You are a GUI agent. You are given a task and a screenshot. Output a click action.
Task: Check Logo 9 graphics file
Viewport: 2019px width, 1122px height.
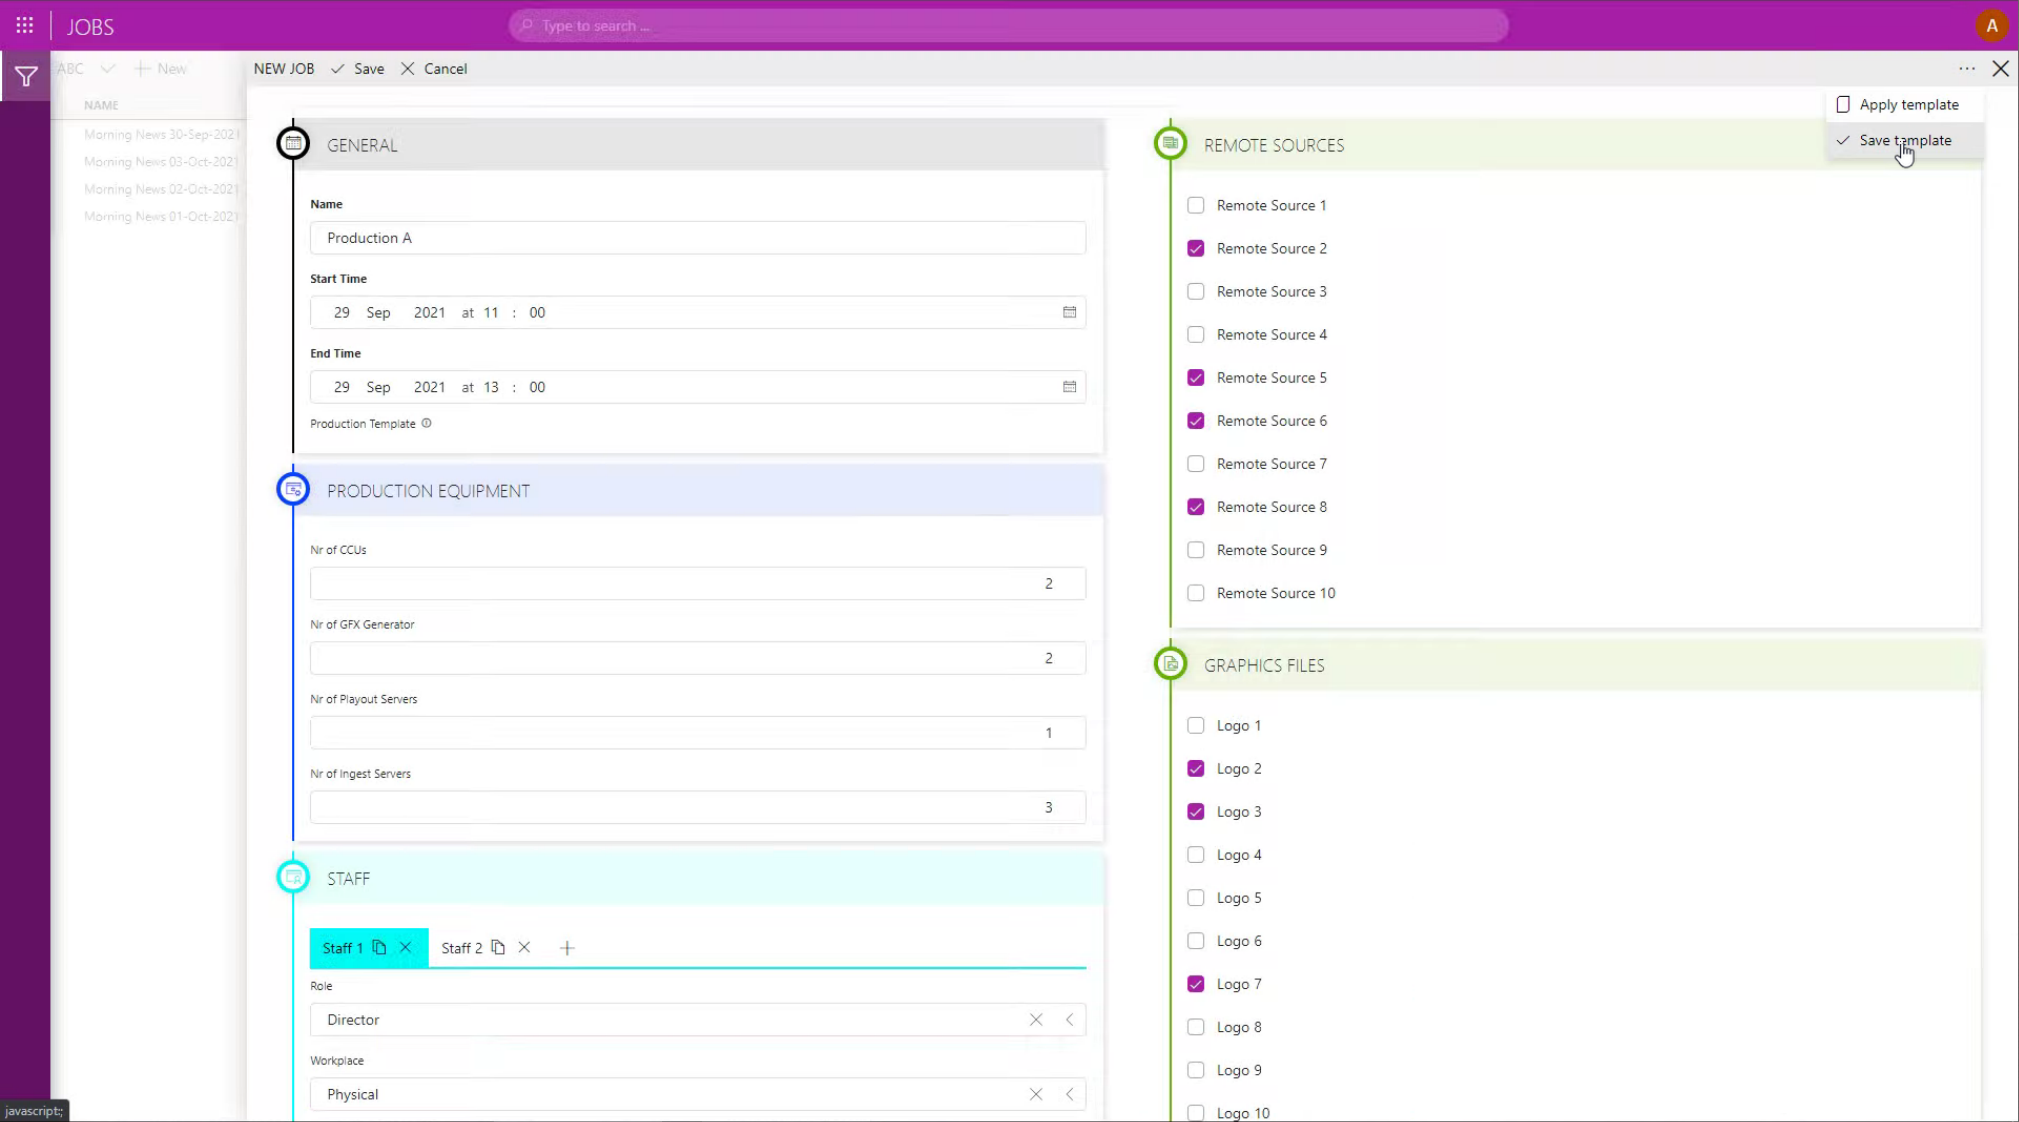[x=1195, y=1070]
